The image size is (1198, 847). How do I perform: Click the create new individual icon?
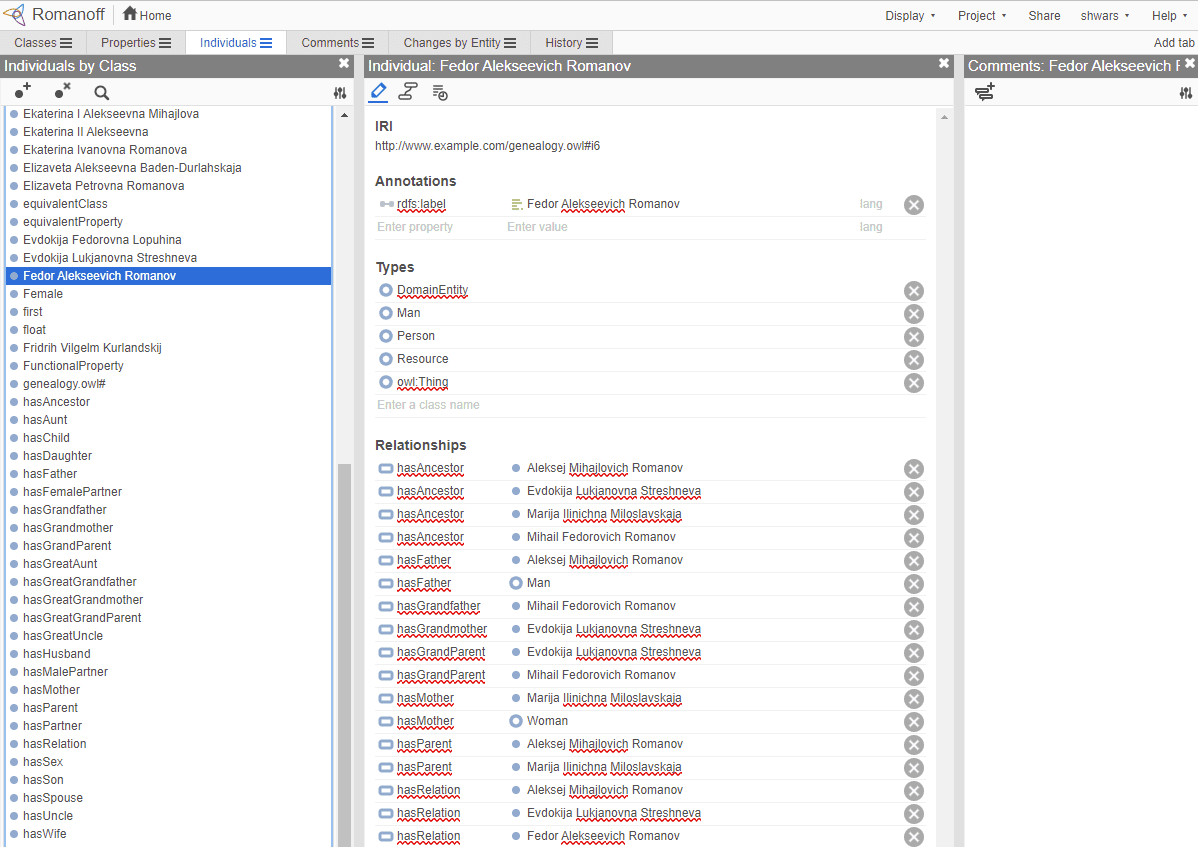23,91
